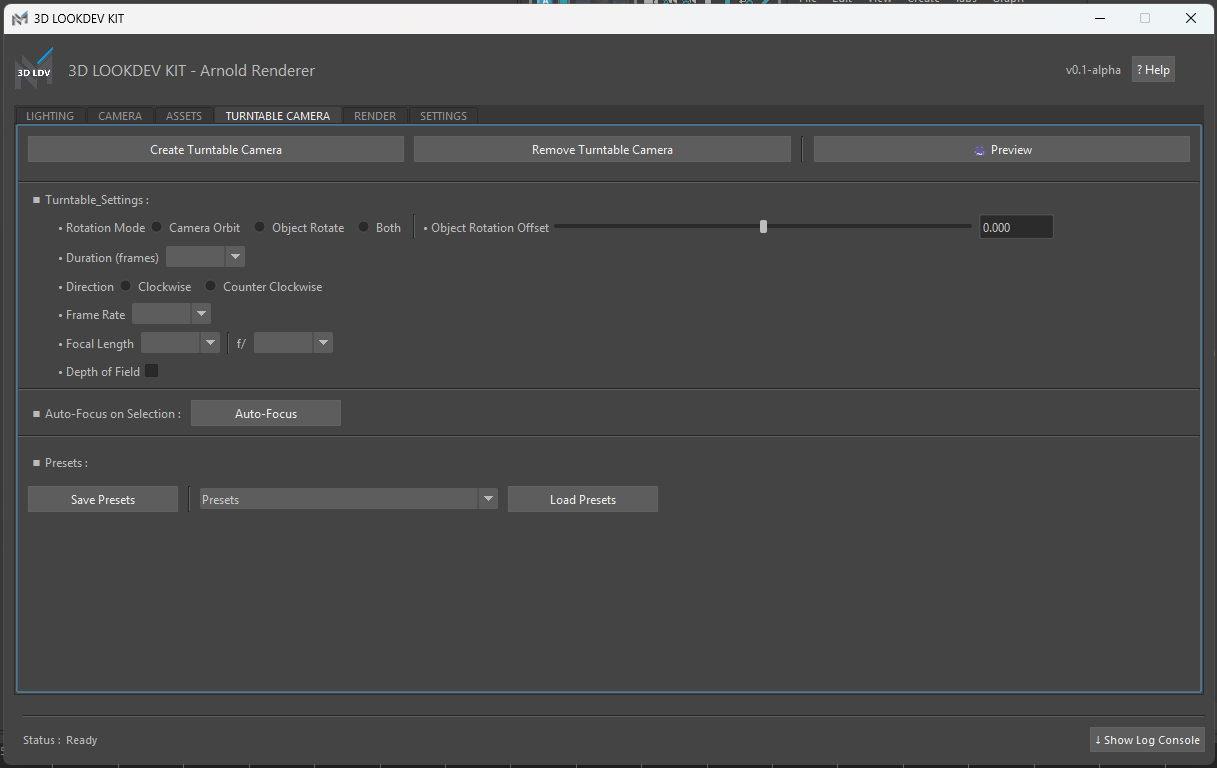Click the Auto-Focus button
1217x768 pixels.
tap(266, 414)
